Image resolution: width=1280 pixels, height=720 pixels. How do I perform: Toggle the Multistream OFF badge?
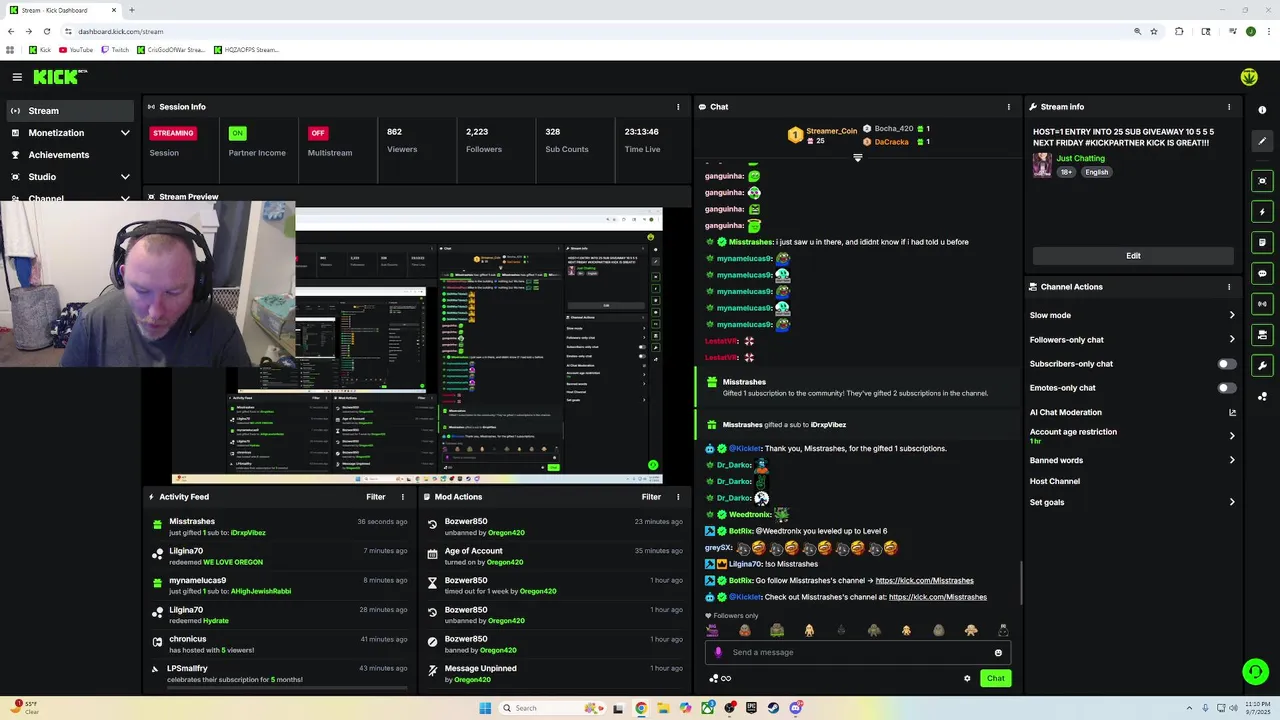pos(318,133)
